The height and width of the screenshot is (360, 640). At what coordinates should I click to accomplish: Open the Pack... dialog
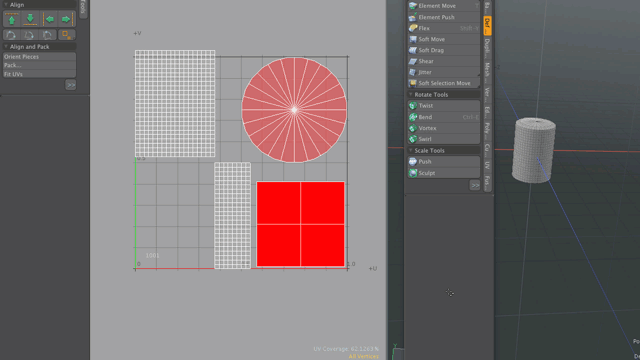coord(39,65)
